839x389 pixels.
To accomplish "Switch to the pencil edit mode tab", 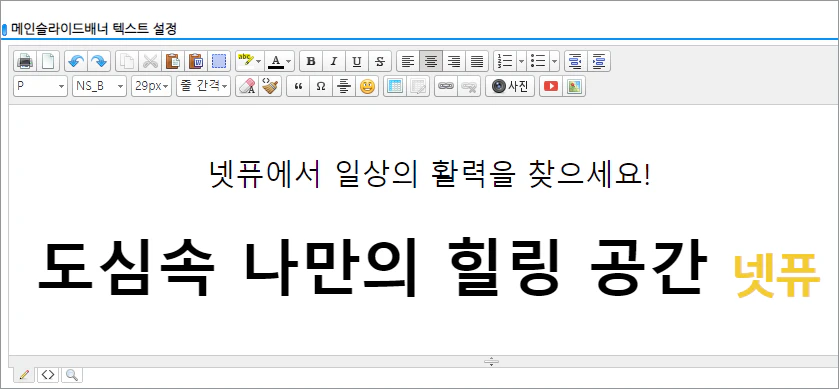I will [24, 375].
